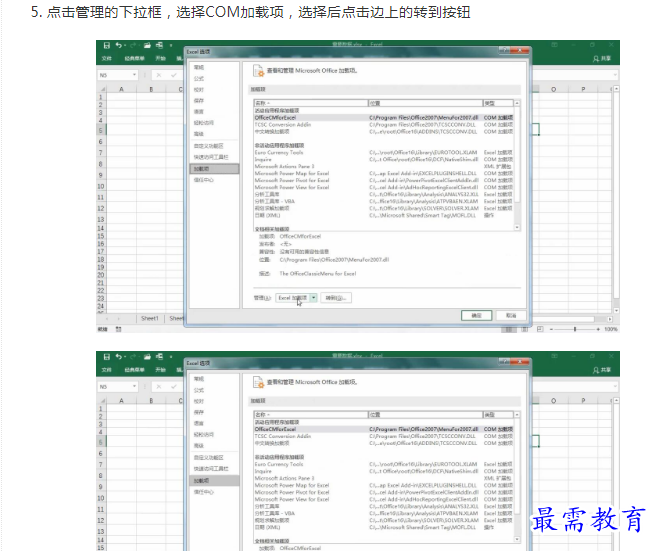654x551 pixels.
Task: Sort by 名称 column header in first dialog
Action: (x=310, y=103)
